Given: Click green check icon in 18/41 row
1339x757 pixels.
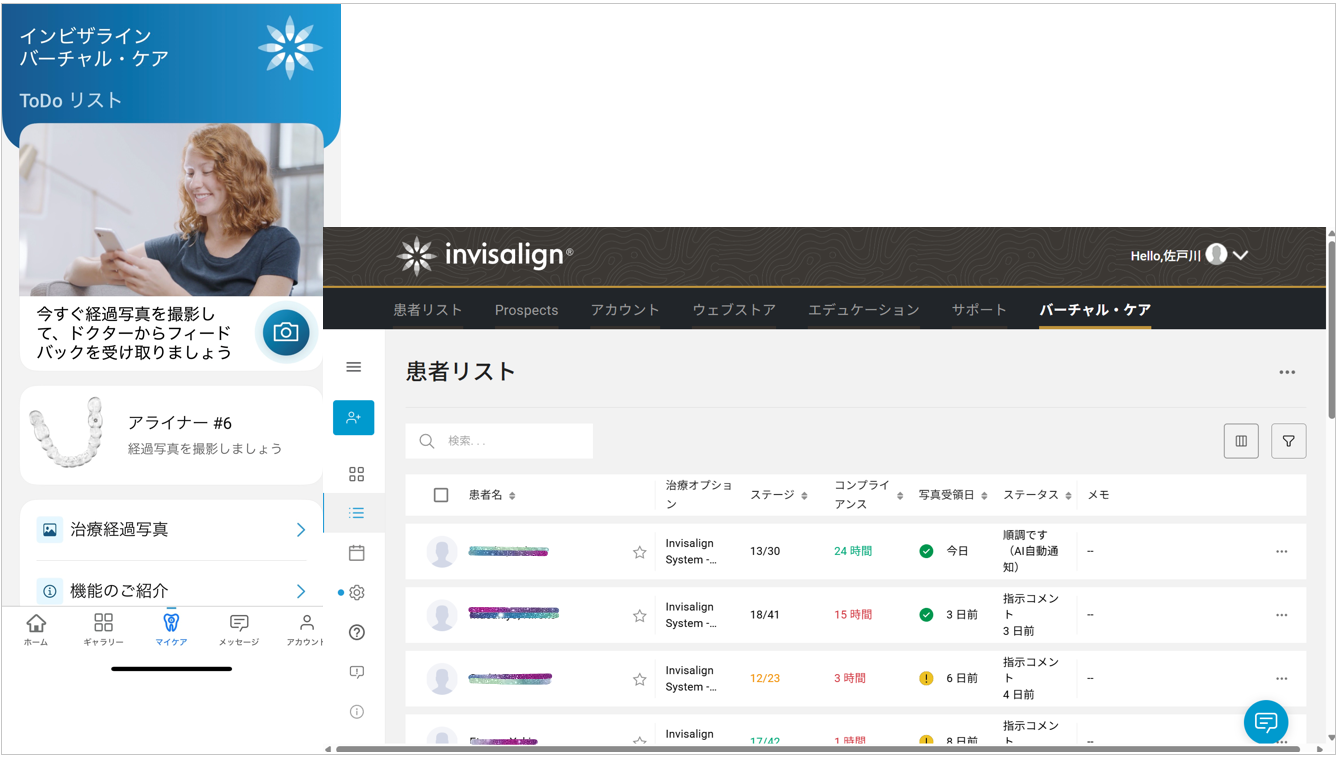Looking at the screenshot, I should (926, 615).
